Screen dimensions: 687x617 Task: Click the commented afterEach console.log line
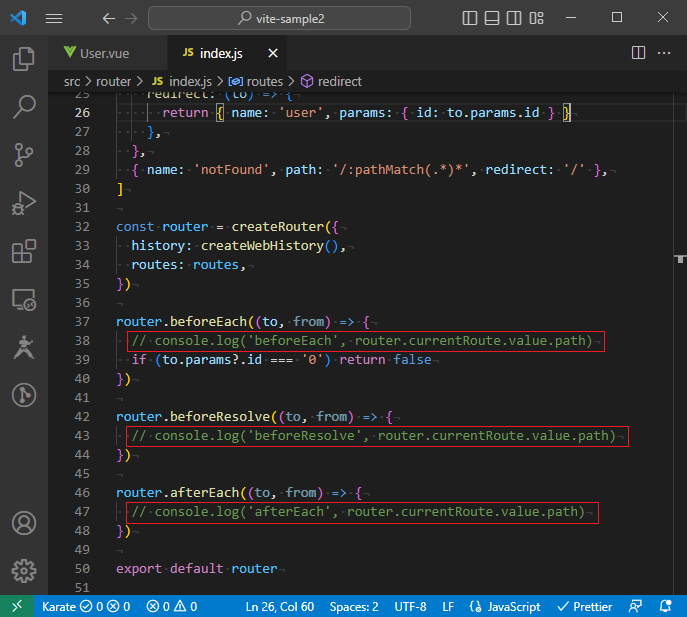click(x=358, y=512)
